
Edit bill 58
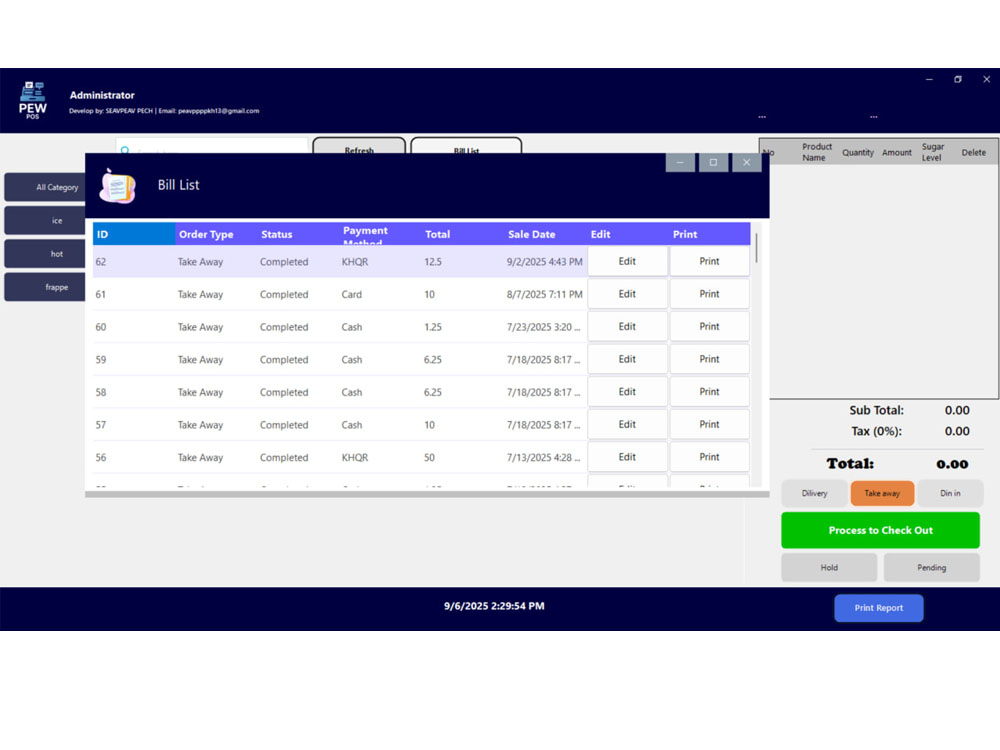pyautogui.click(x=627, y=392)
